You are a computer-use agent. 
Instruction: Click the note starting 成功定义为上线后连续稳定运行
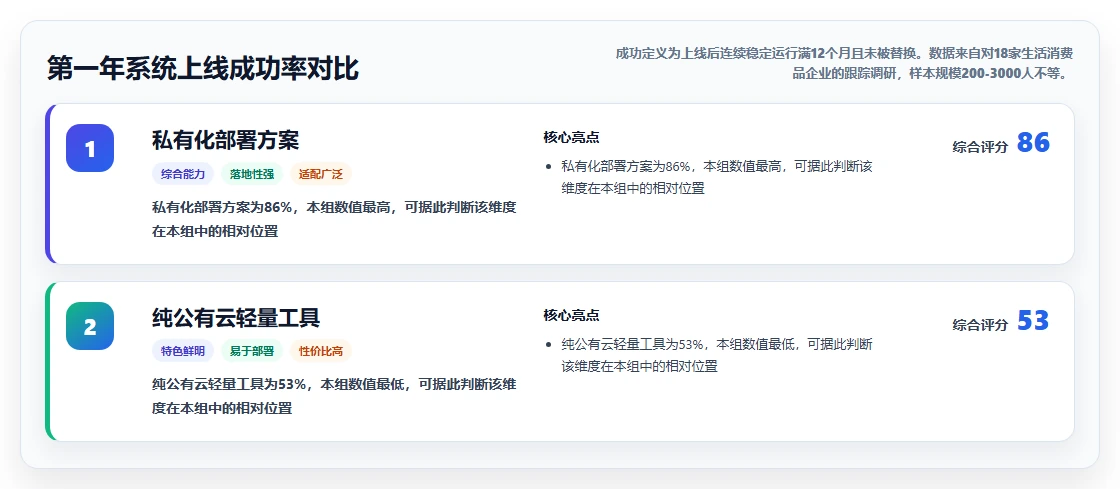point(844,64)
